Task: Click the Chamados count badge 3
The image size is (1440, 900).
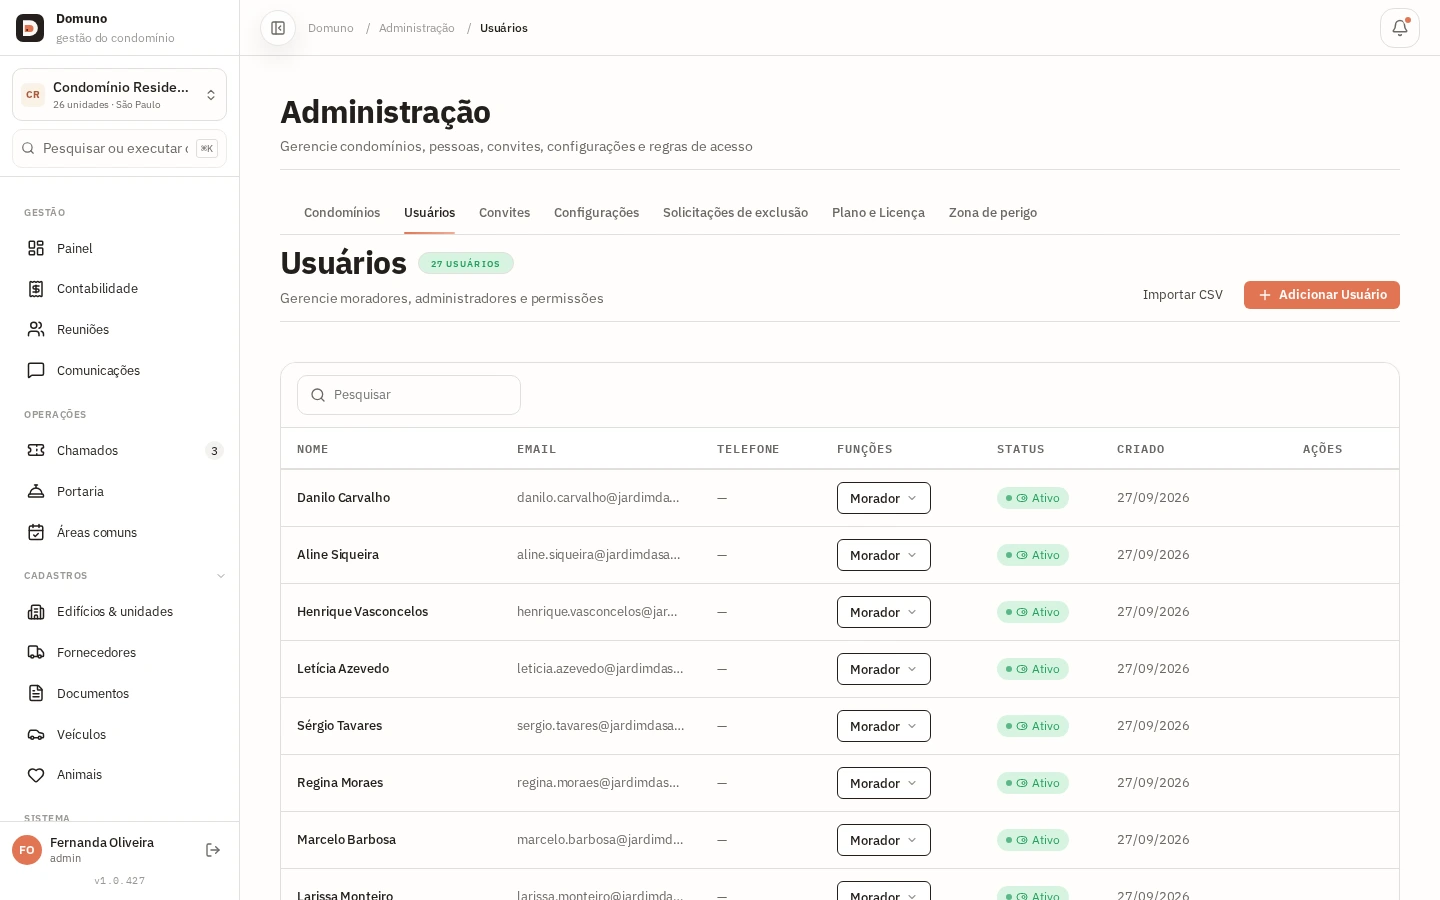Action: [x=214, y=451]
